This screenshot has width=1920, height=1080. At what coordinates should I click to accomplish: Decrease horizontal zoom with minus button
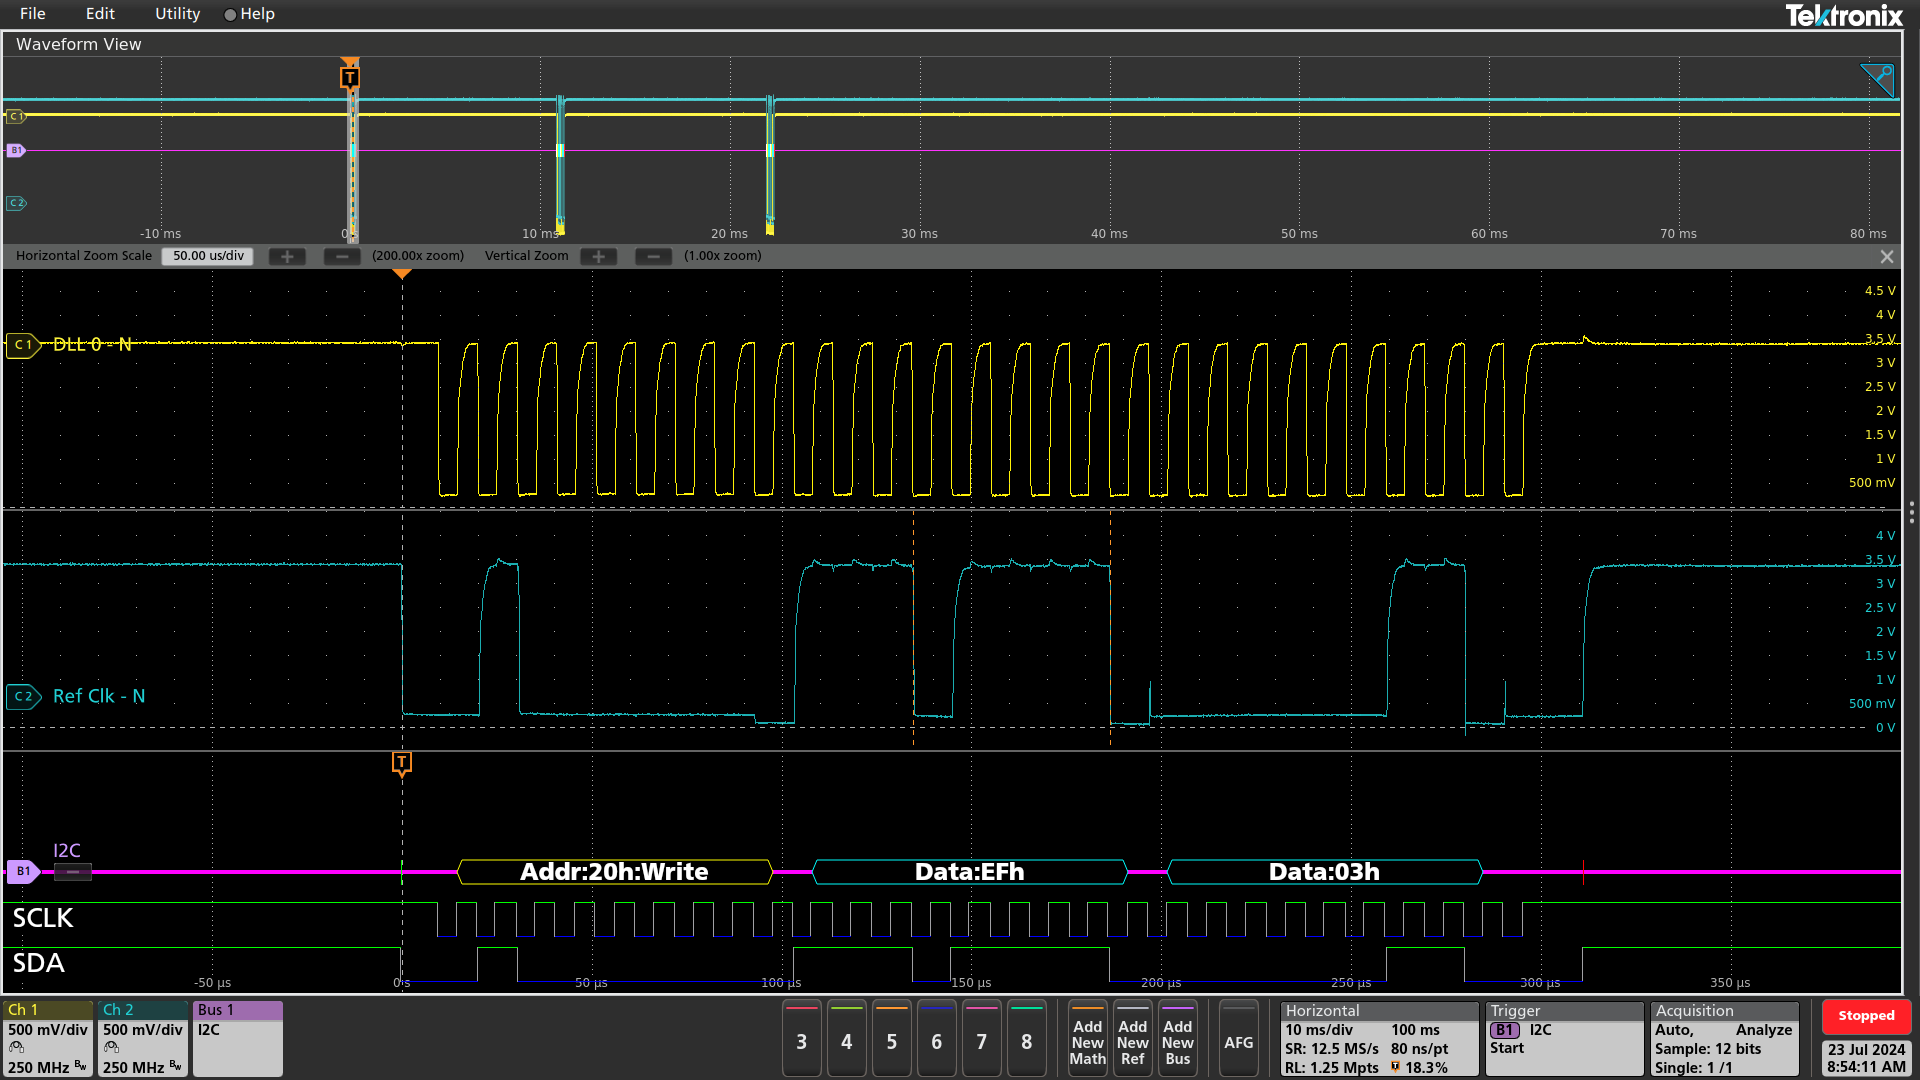click(x=342, y=257)
